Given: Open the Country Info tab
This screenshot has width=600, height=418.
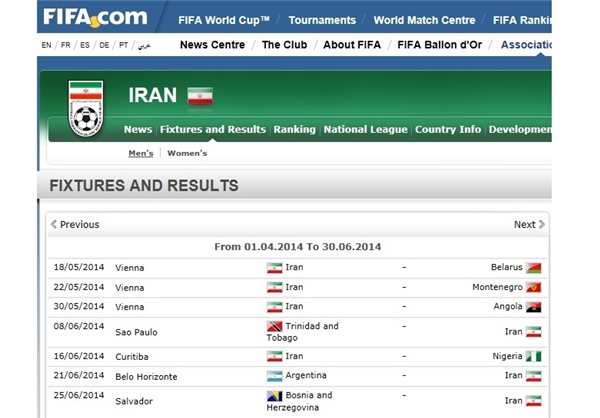Looking at the screenshot, I should click(x=448, y=130).
